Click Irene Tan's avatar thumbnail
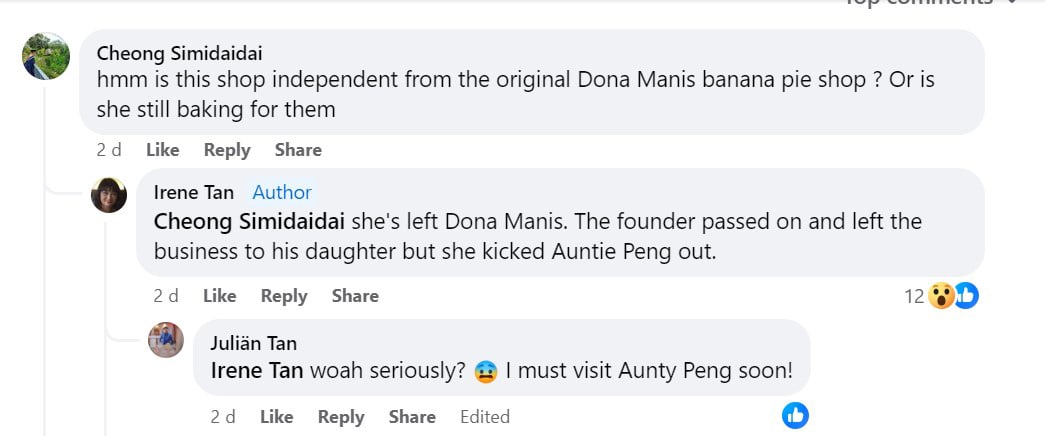This screenshot has width=1045, height=436. [109, 195]
